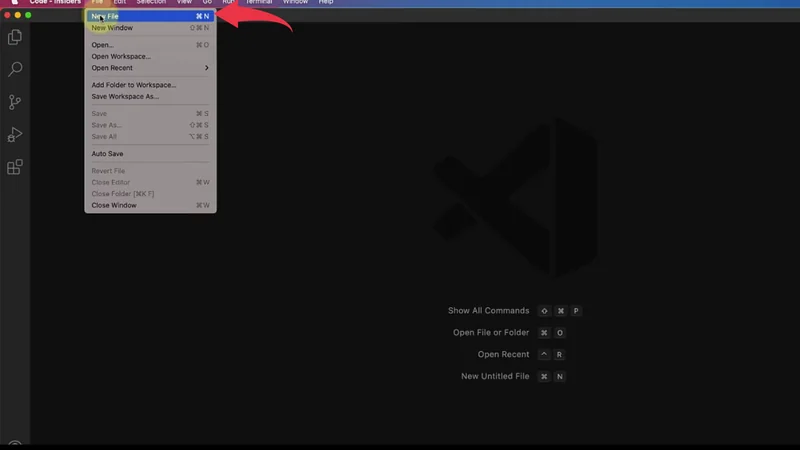Click Save Workspace As... entry

[125, 97]
